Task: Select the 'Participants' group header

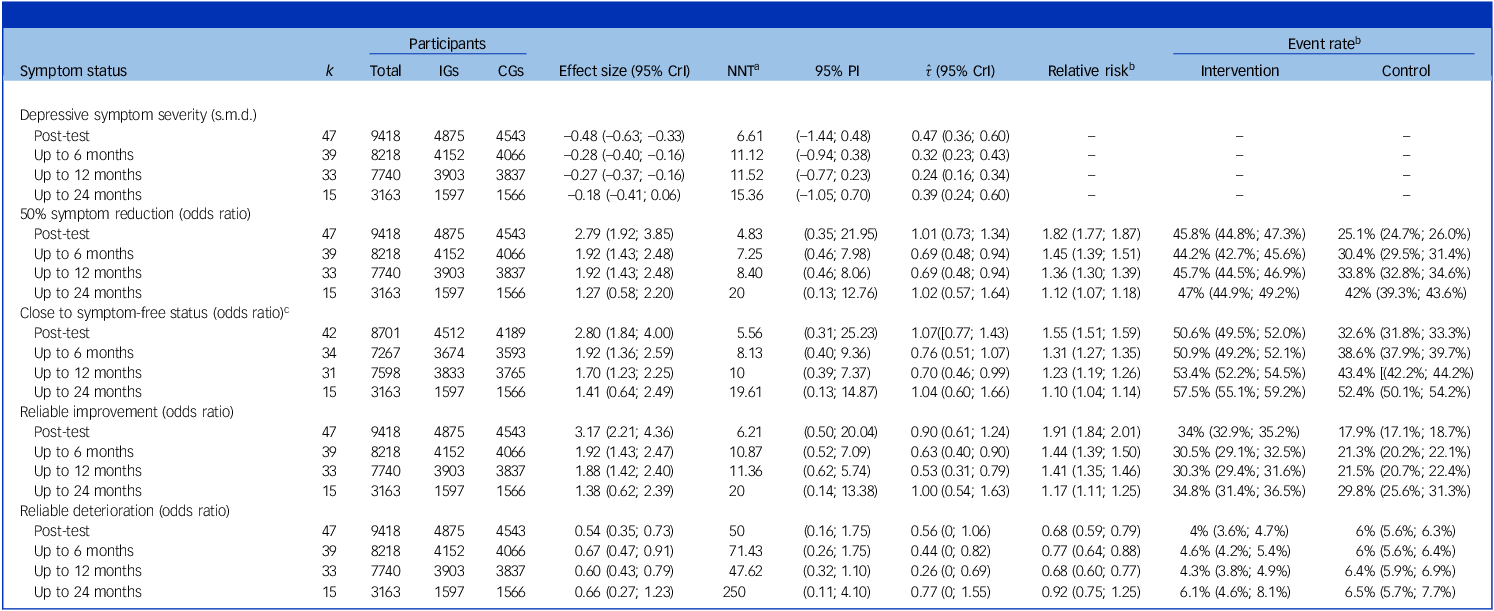Action: point(447,44)
